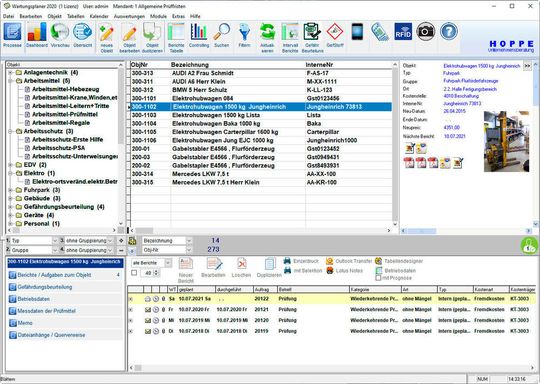Image resolution: width=540 pixels, height=384 pixels.
Task: Open the Dashboard chart icon
Action: pyautogui.click(x=37, y=34)
